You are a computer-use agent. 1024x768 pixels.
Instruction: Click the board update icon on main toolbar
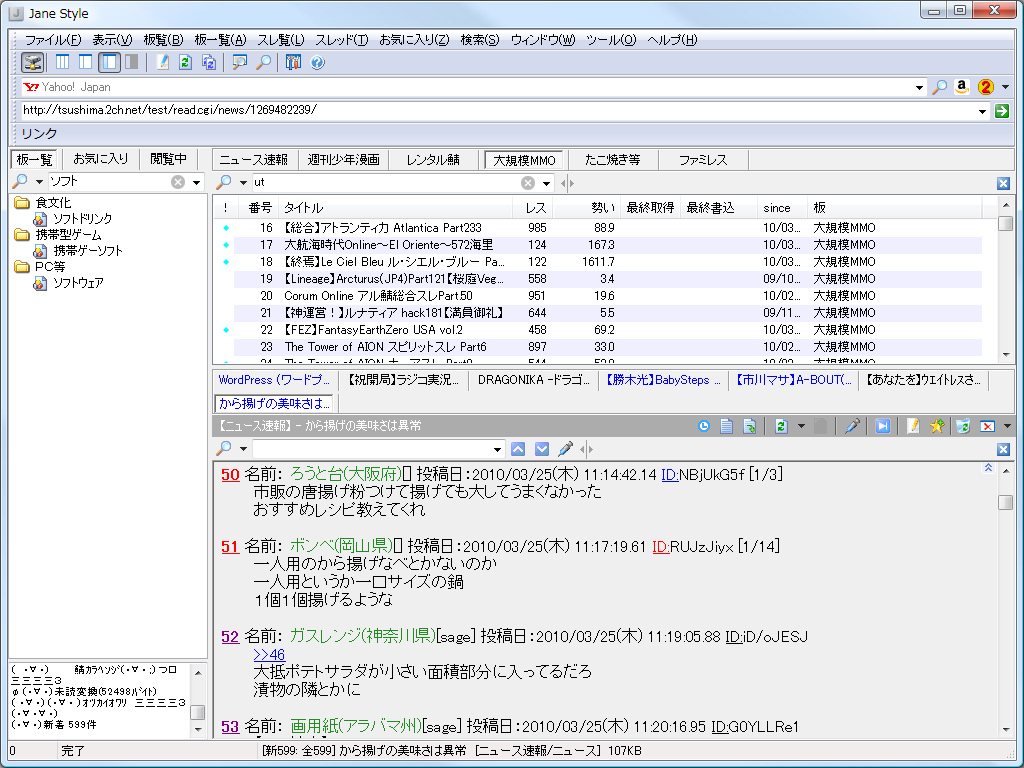click(x=184, y=62)
